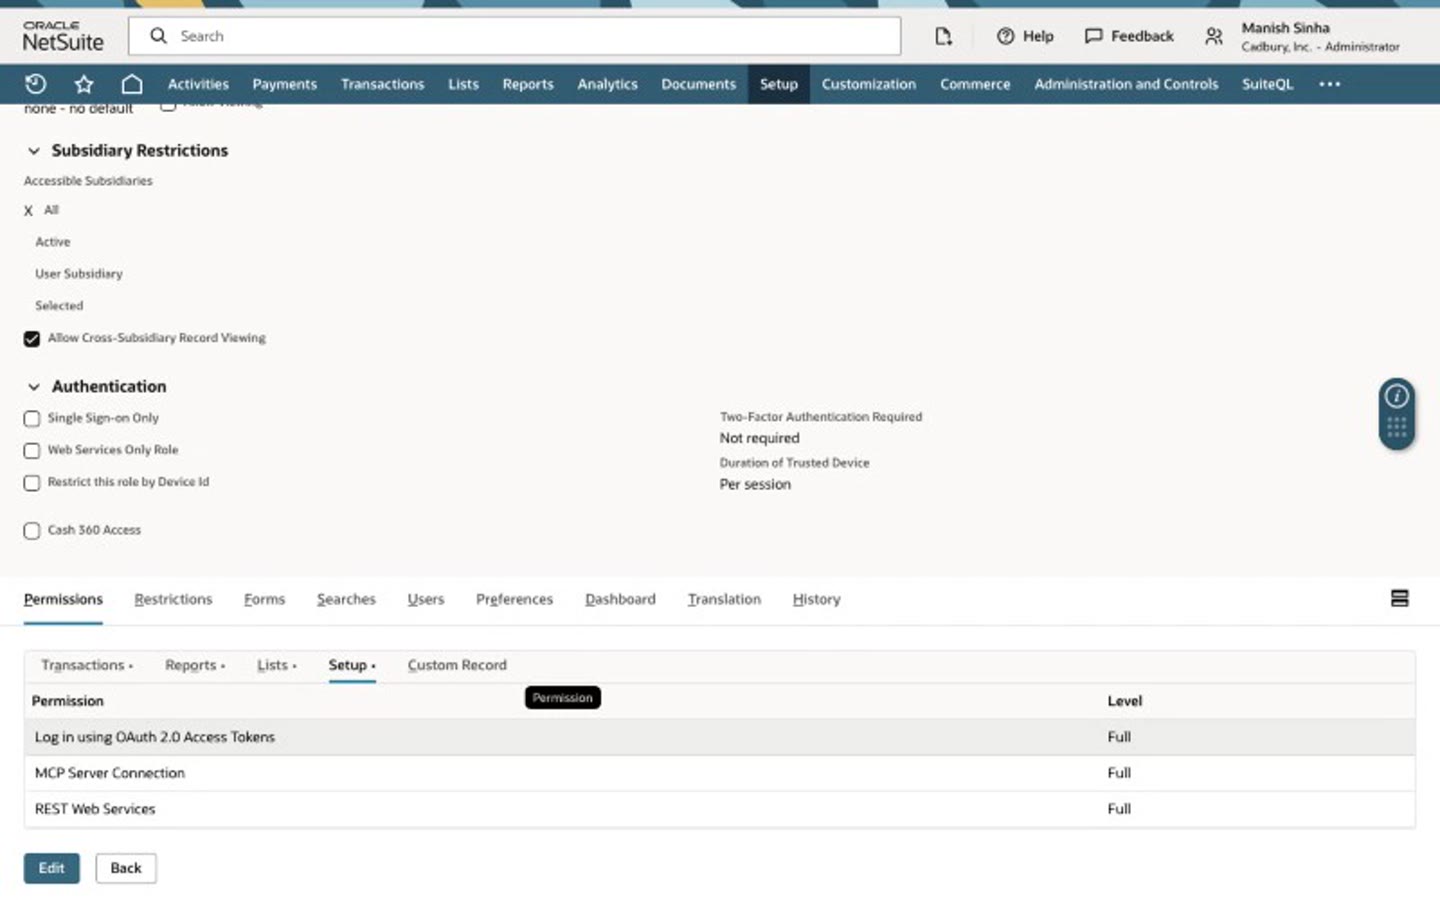Toggle Allow Cross-Subsidiary Record Viewing checkbox
This screenshot has height=900, width=1440.
coord(32,338)
